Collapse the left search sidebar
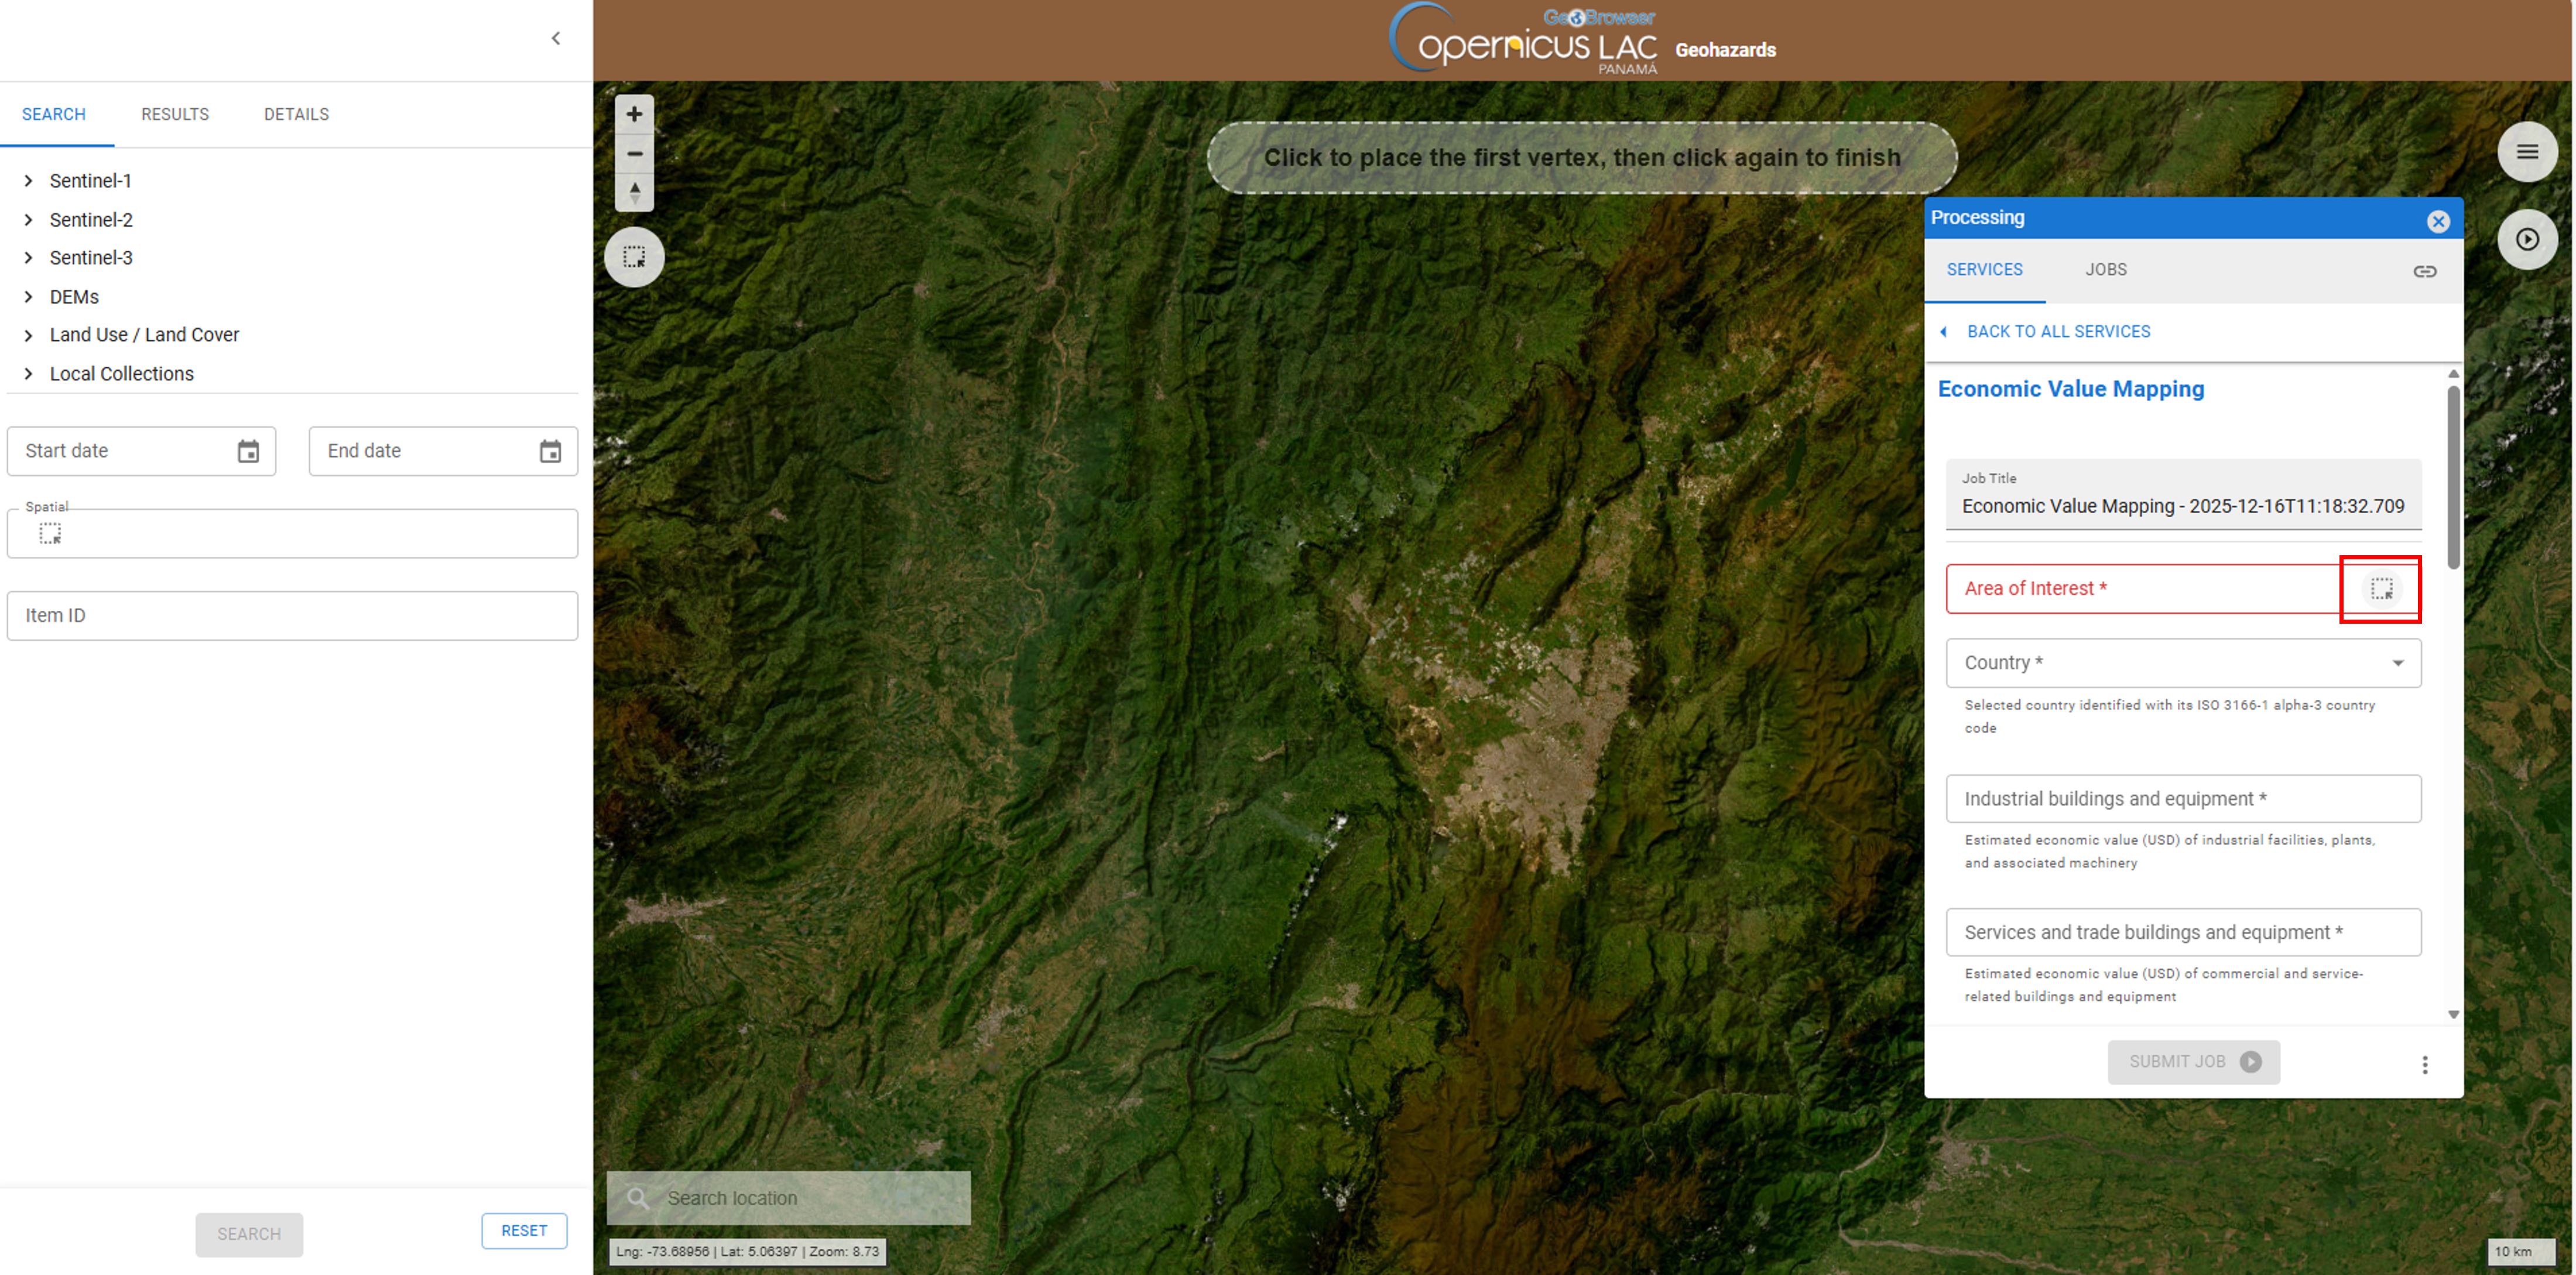 click(556, 39)
